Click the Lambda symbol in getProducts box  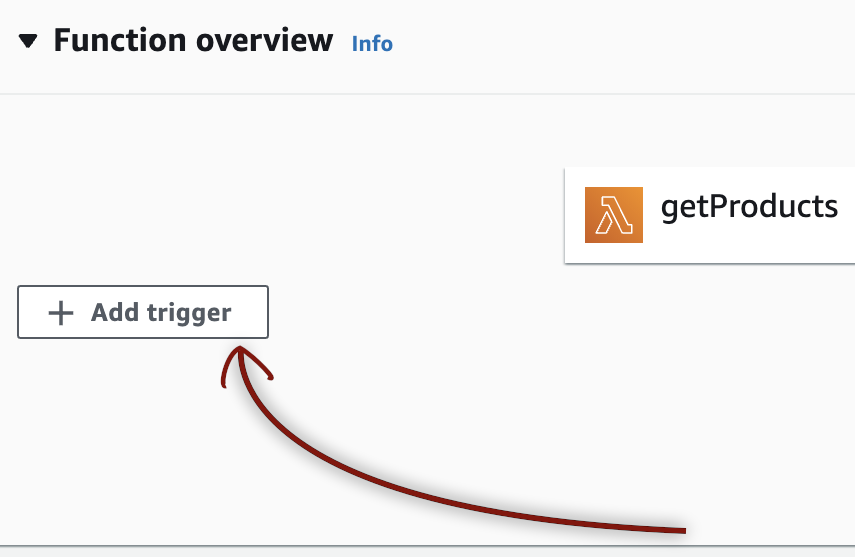pyautogui.click(x=614, y=215)
